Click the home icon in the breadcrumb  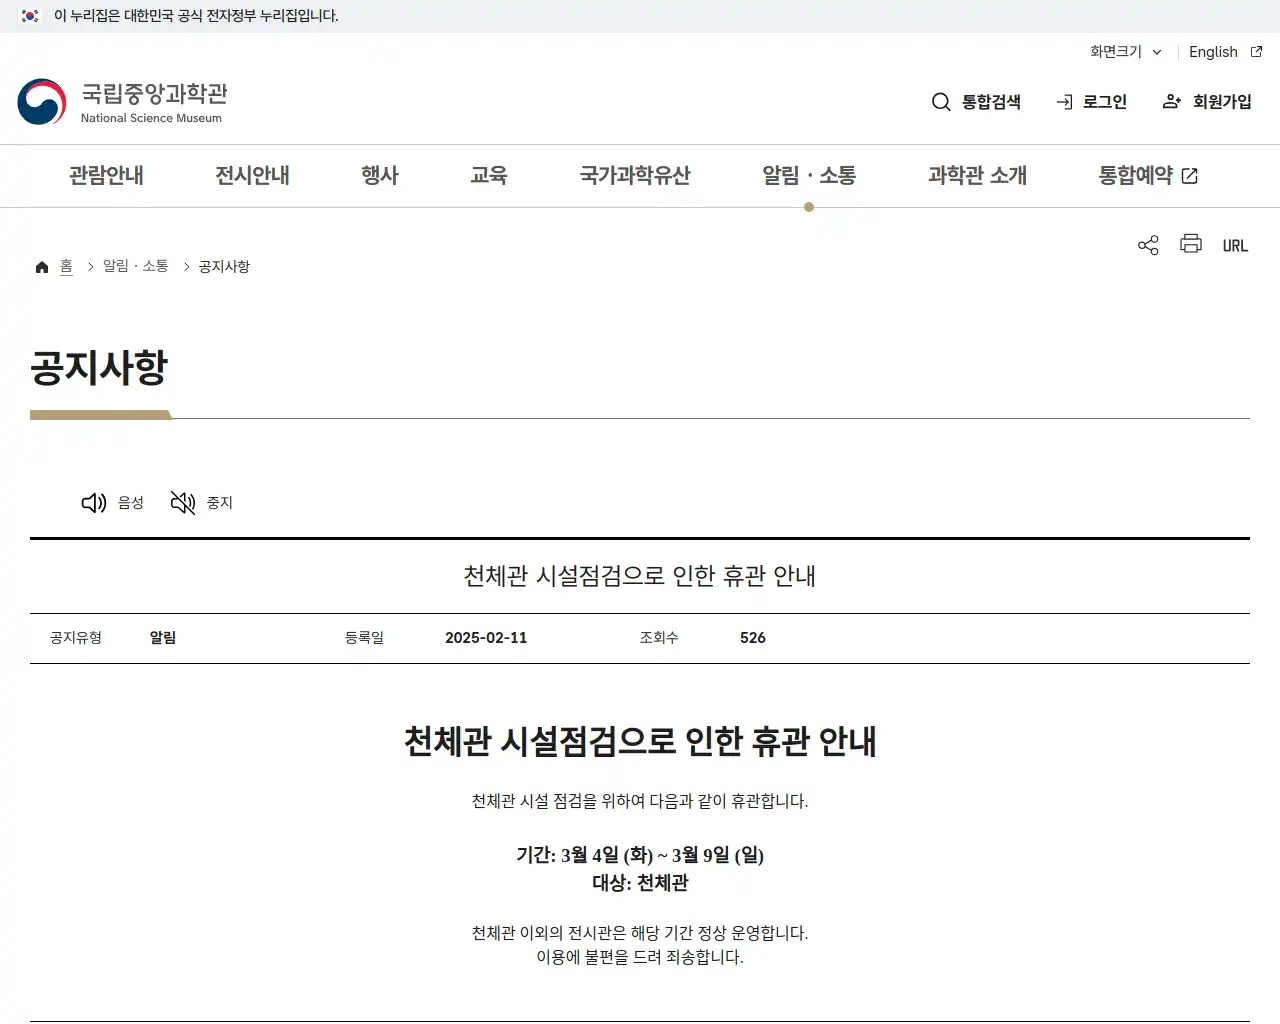click(x=41, y=266)
